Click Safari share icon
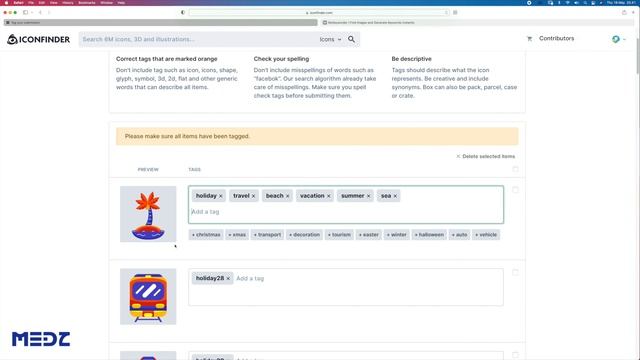The height and width of the screenshot is (360, 640). 624,12
